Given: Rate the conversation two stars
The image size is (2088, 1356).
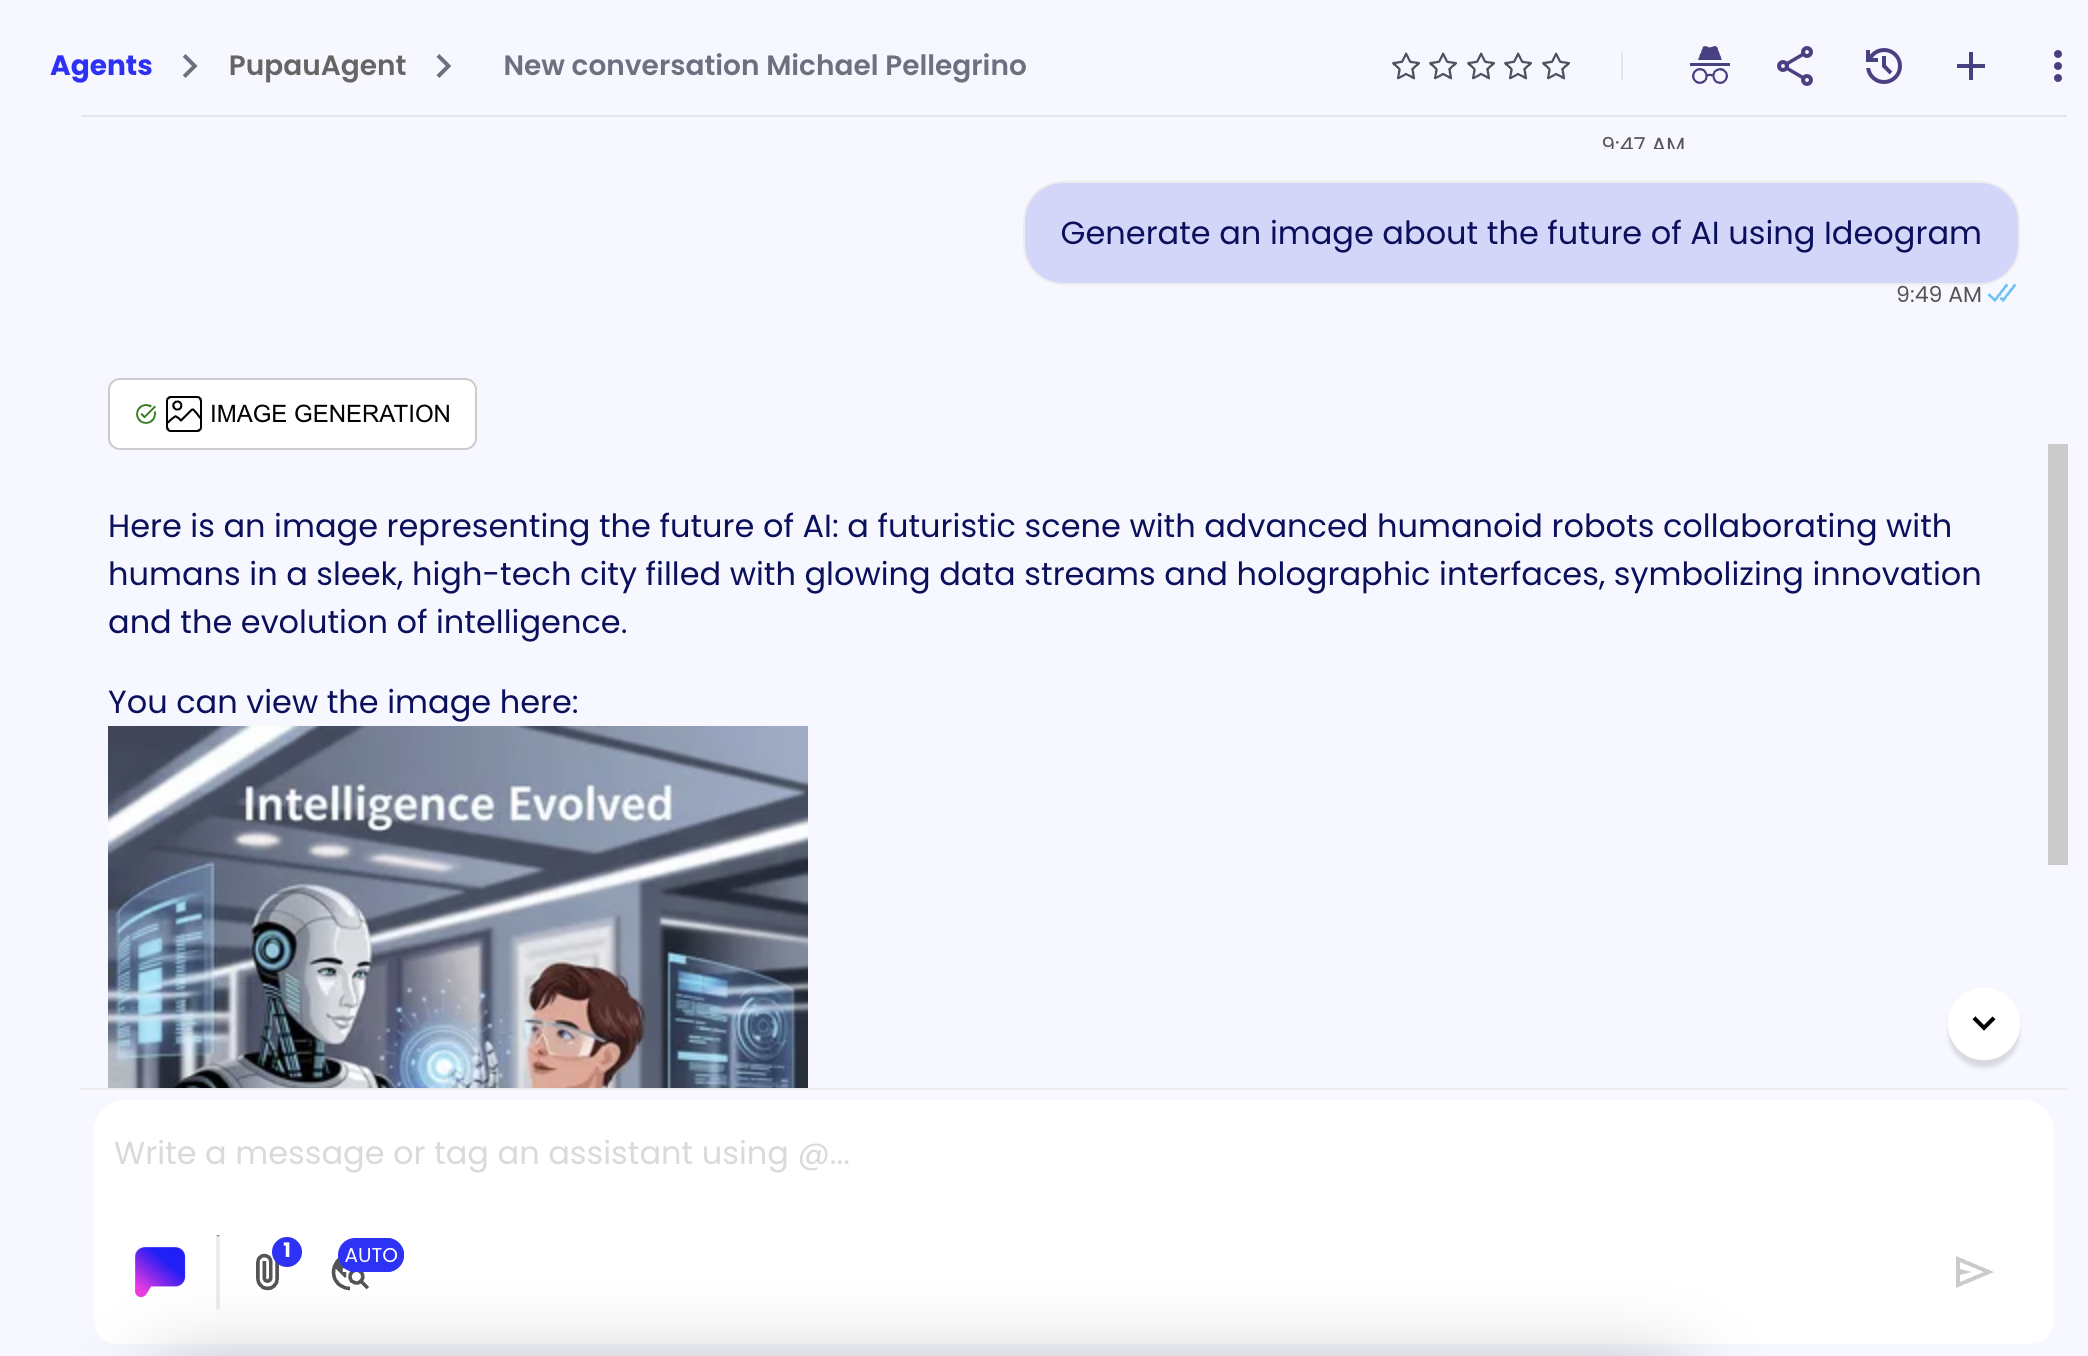Looking at the screenshot, I should (x=1443, y=67).
